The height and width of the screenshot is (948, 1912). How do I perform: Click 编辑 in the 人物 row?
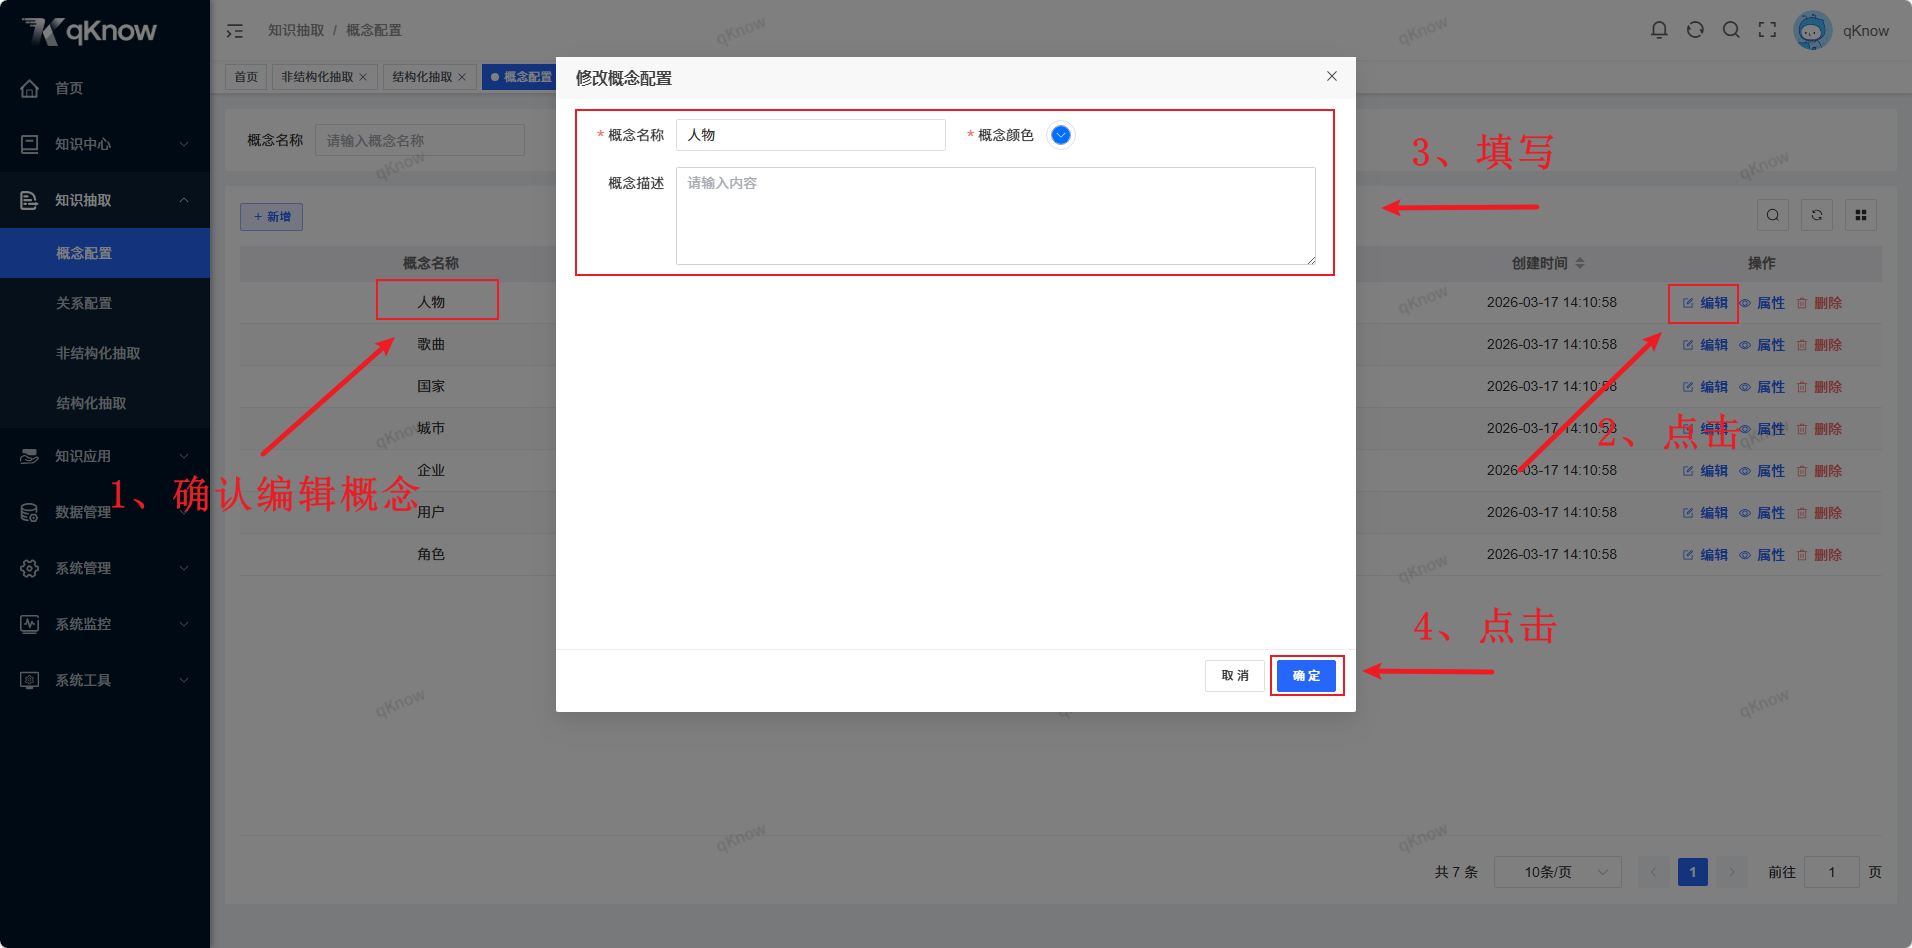pos(1705,303)
